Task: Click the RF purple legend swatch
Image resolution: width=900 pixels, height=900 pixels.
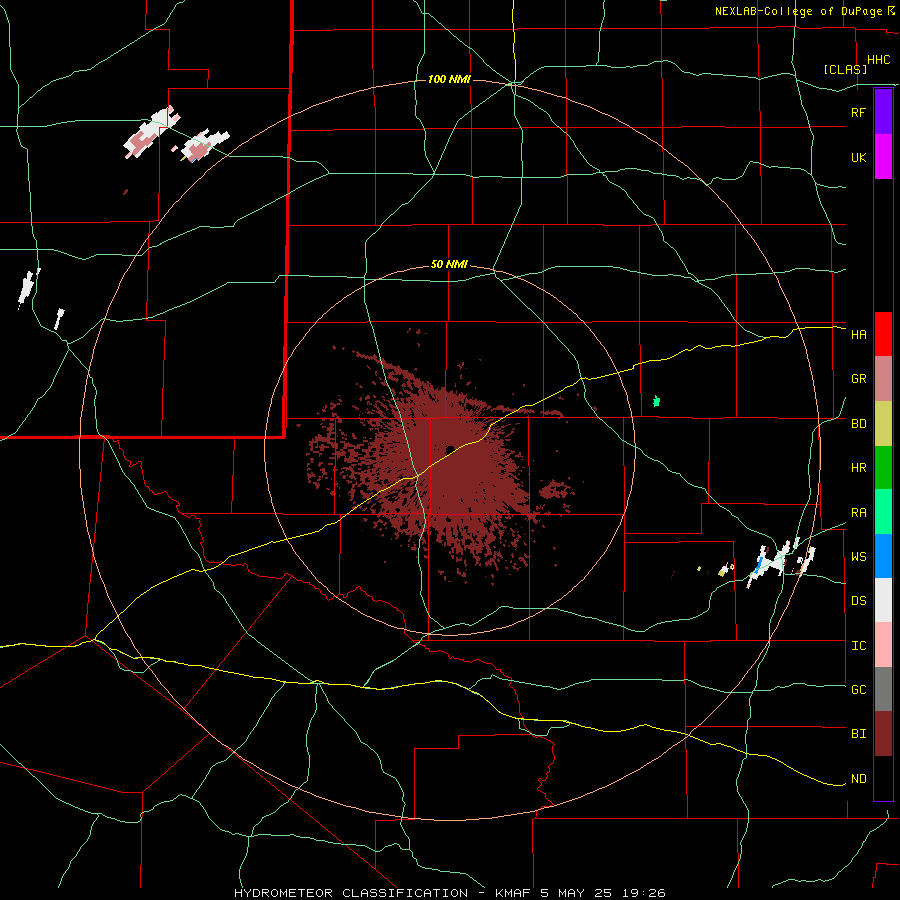Action: point(883,112)
